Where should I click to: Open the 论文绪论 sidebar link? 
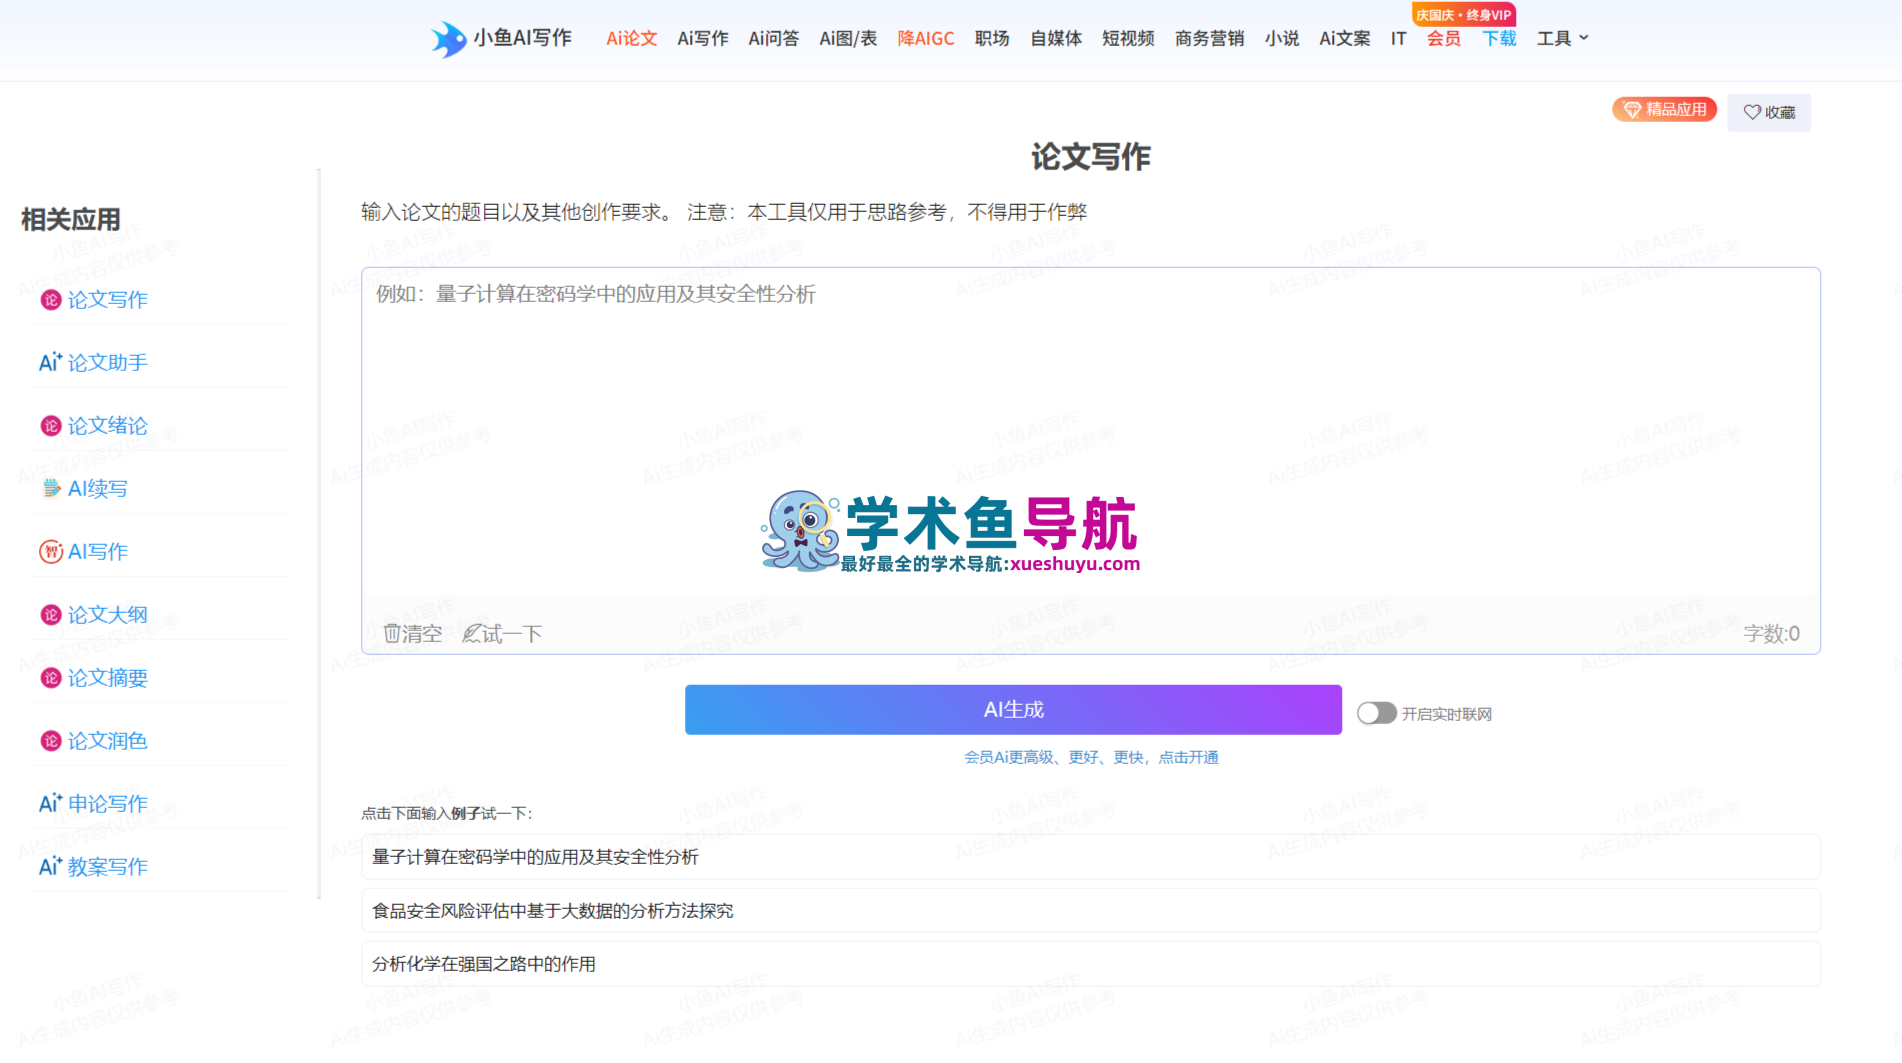pos(108,426)
